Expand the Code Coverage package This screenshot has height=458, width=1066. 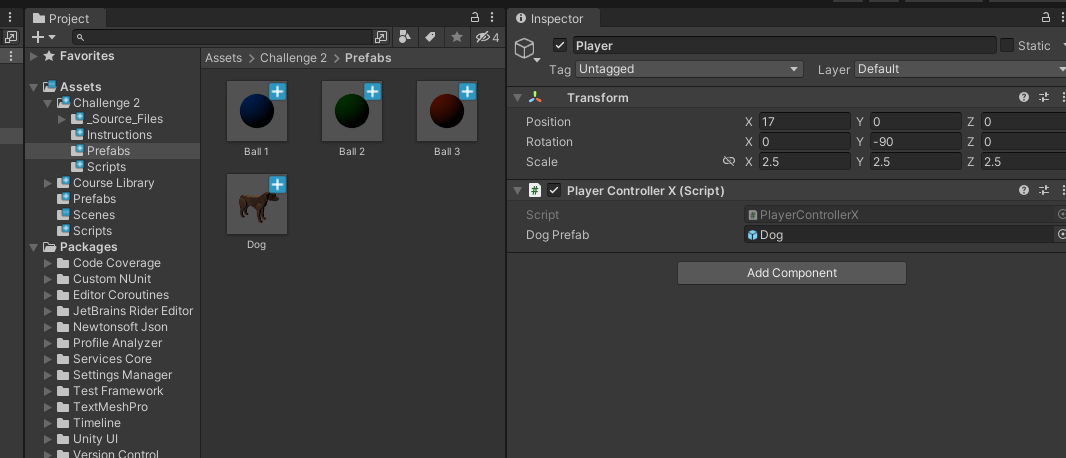(48, 263)
